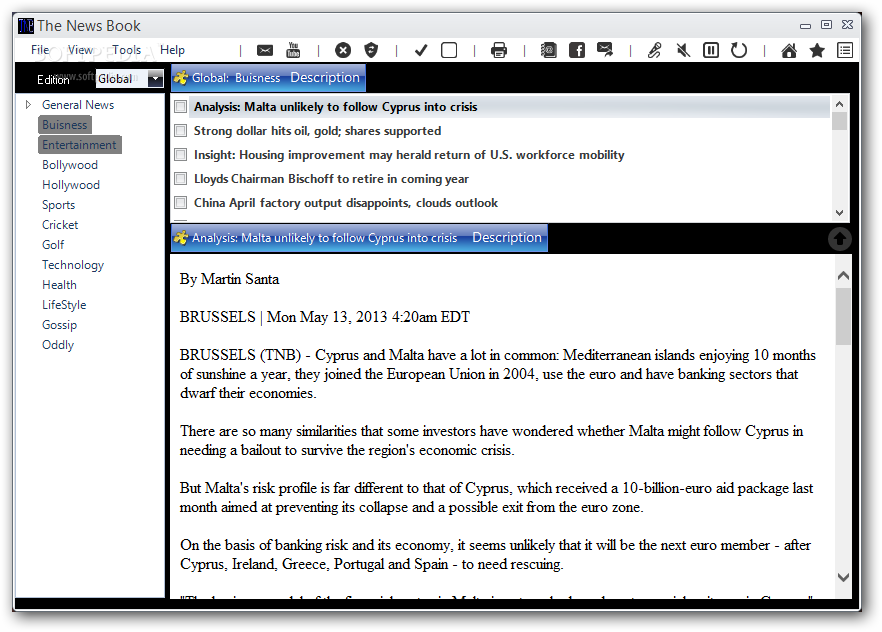Click the list view icon
Image resolution: width=882 pixels, height=632 pixels.
click(x=845, y=51)
